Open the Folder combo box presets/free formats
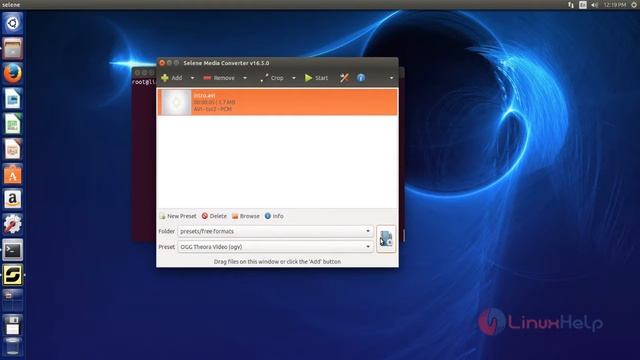The height and width of the screenshot is (360, 640). pyautogui.click(x=276, y=231)
